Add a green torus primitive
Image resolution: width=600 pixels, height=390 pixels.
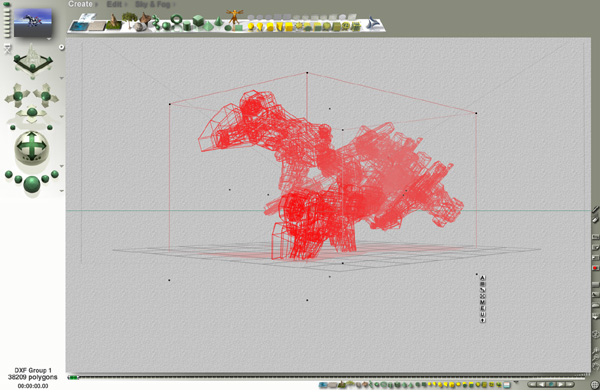(176, 20)
